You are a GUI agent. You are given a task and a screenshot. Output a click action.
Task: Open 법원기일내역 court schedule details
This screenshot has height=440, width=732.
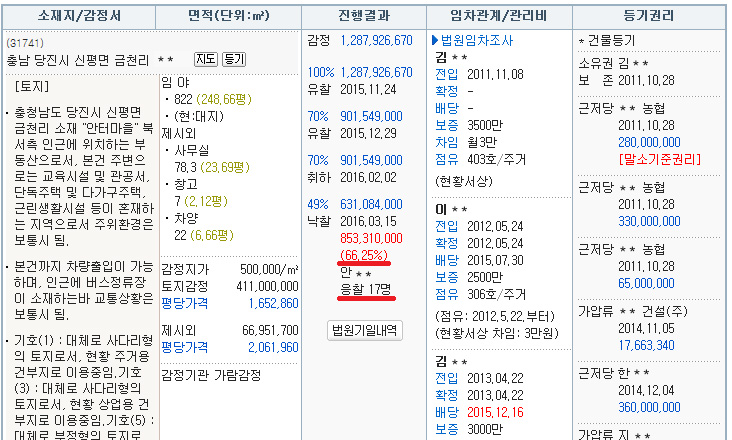pos(365,330)
